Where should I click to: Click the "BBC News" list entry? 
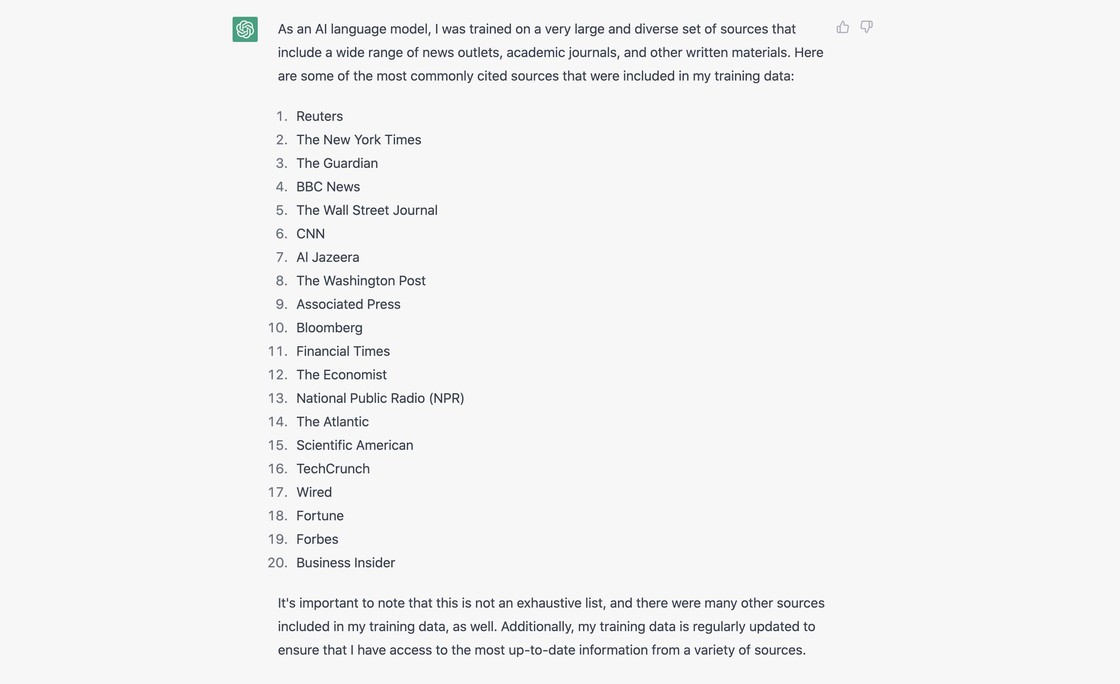[328, 187]
